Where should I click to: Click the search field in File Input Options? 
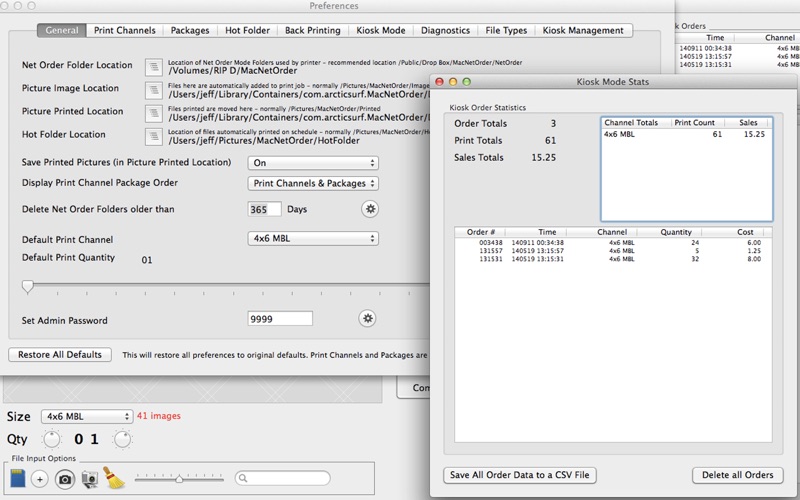tap(282, 478)
